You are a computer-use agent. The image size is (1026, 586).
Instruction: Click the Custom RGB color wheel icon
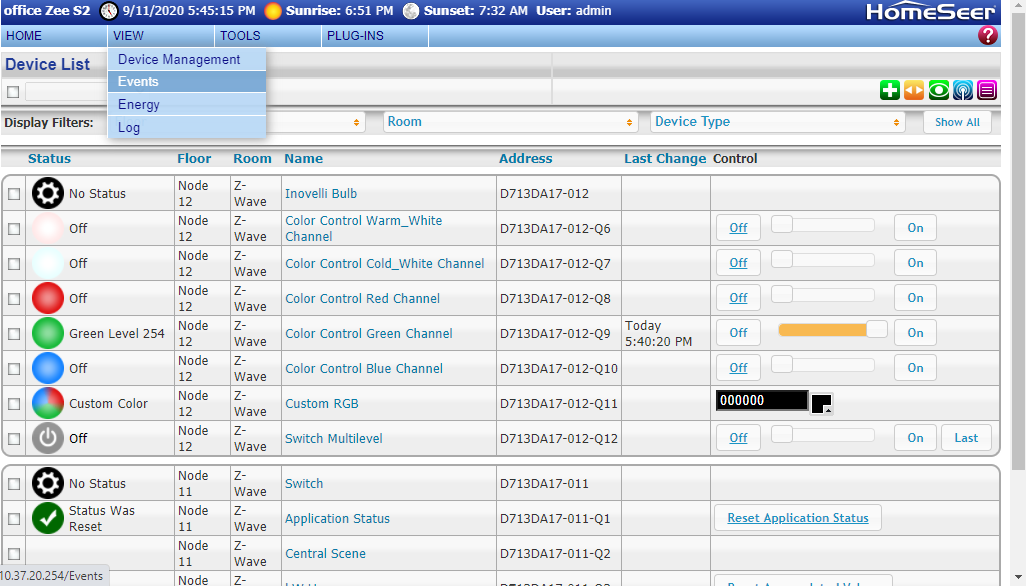[x=48, y=403]
